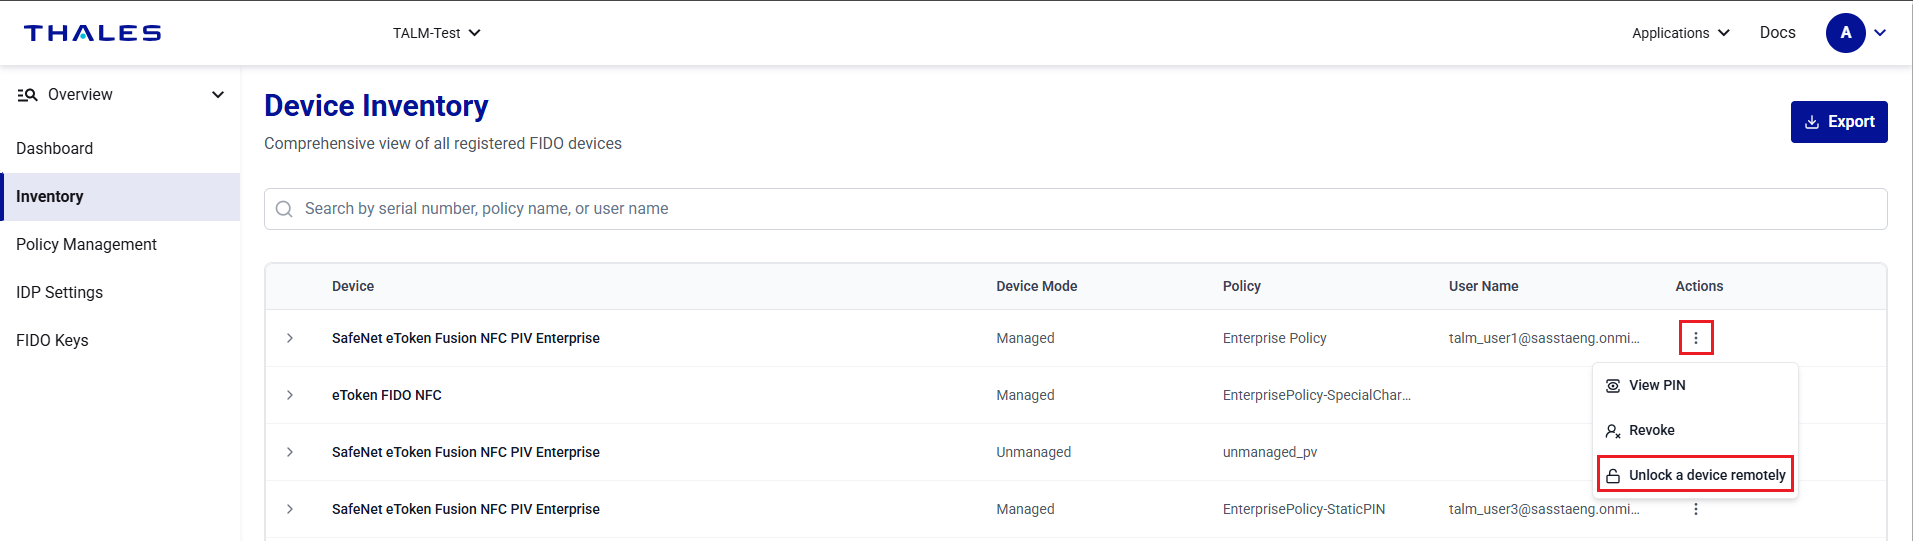Select Inventory in sidebar
This screenshot has height=541, width=1913.
coord(121,197)
